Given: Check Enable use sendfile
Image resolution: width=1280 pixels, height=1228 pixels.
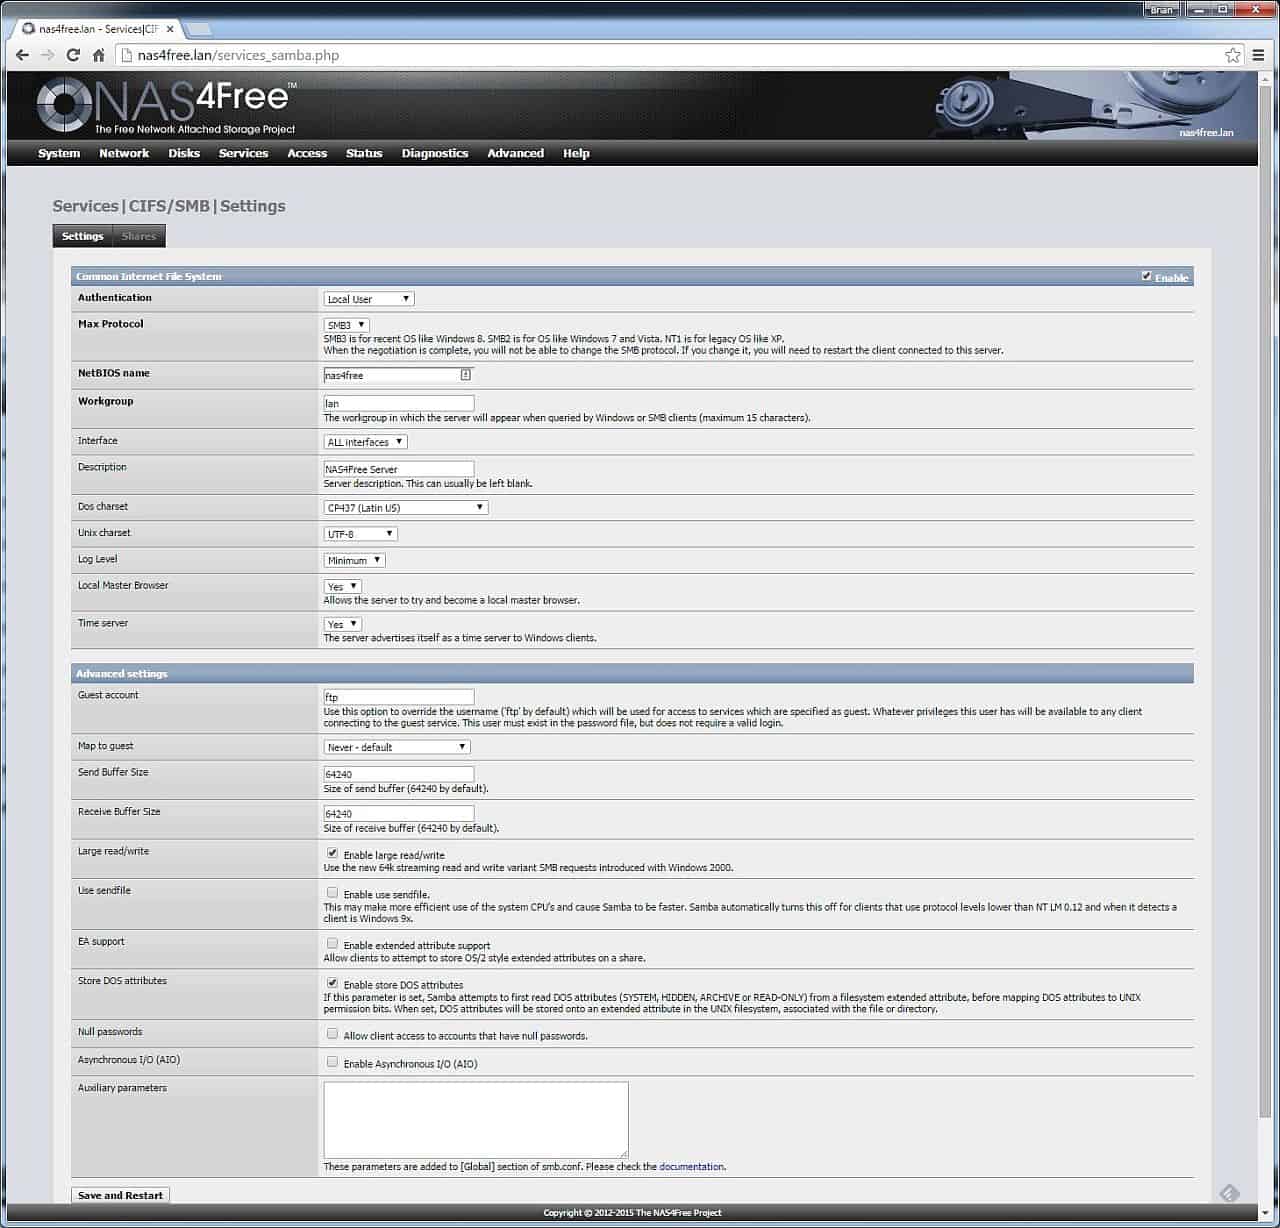Looking at the screenshot, I should coord(332,892).
